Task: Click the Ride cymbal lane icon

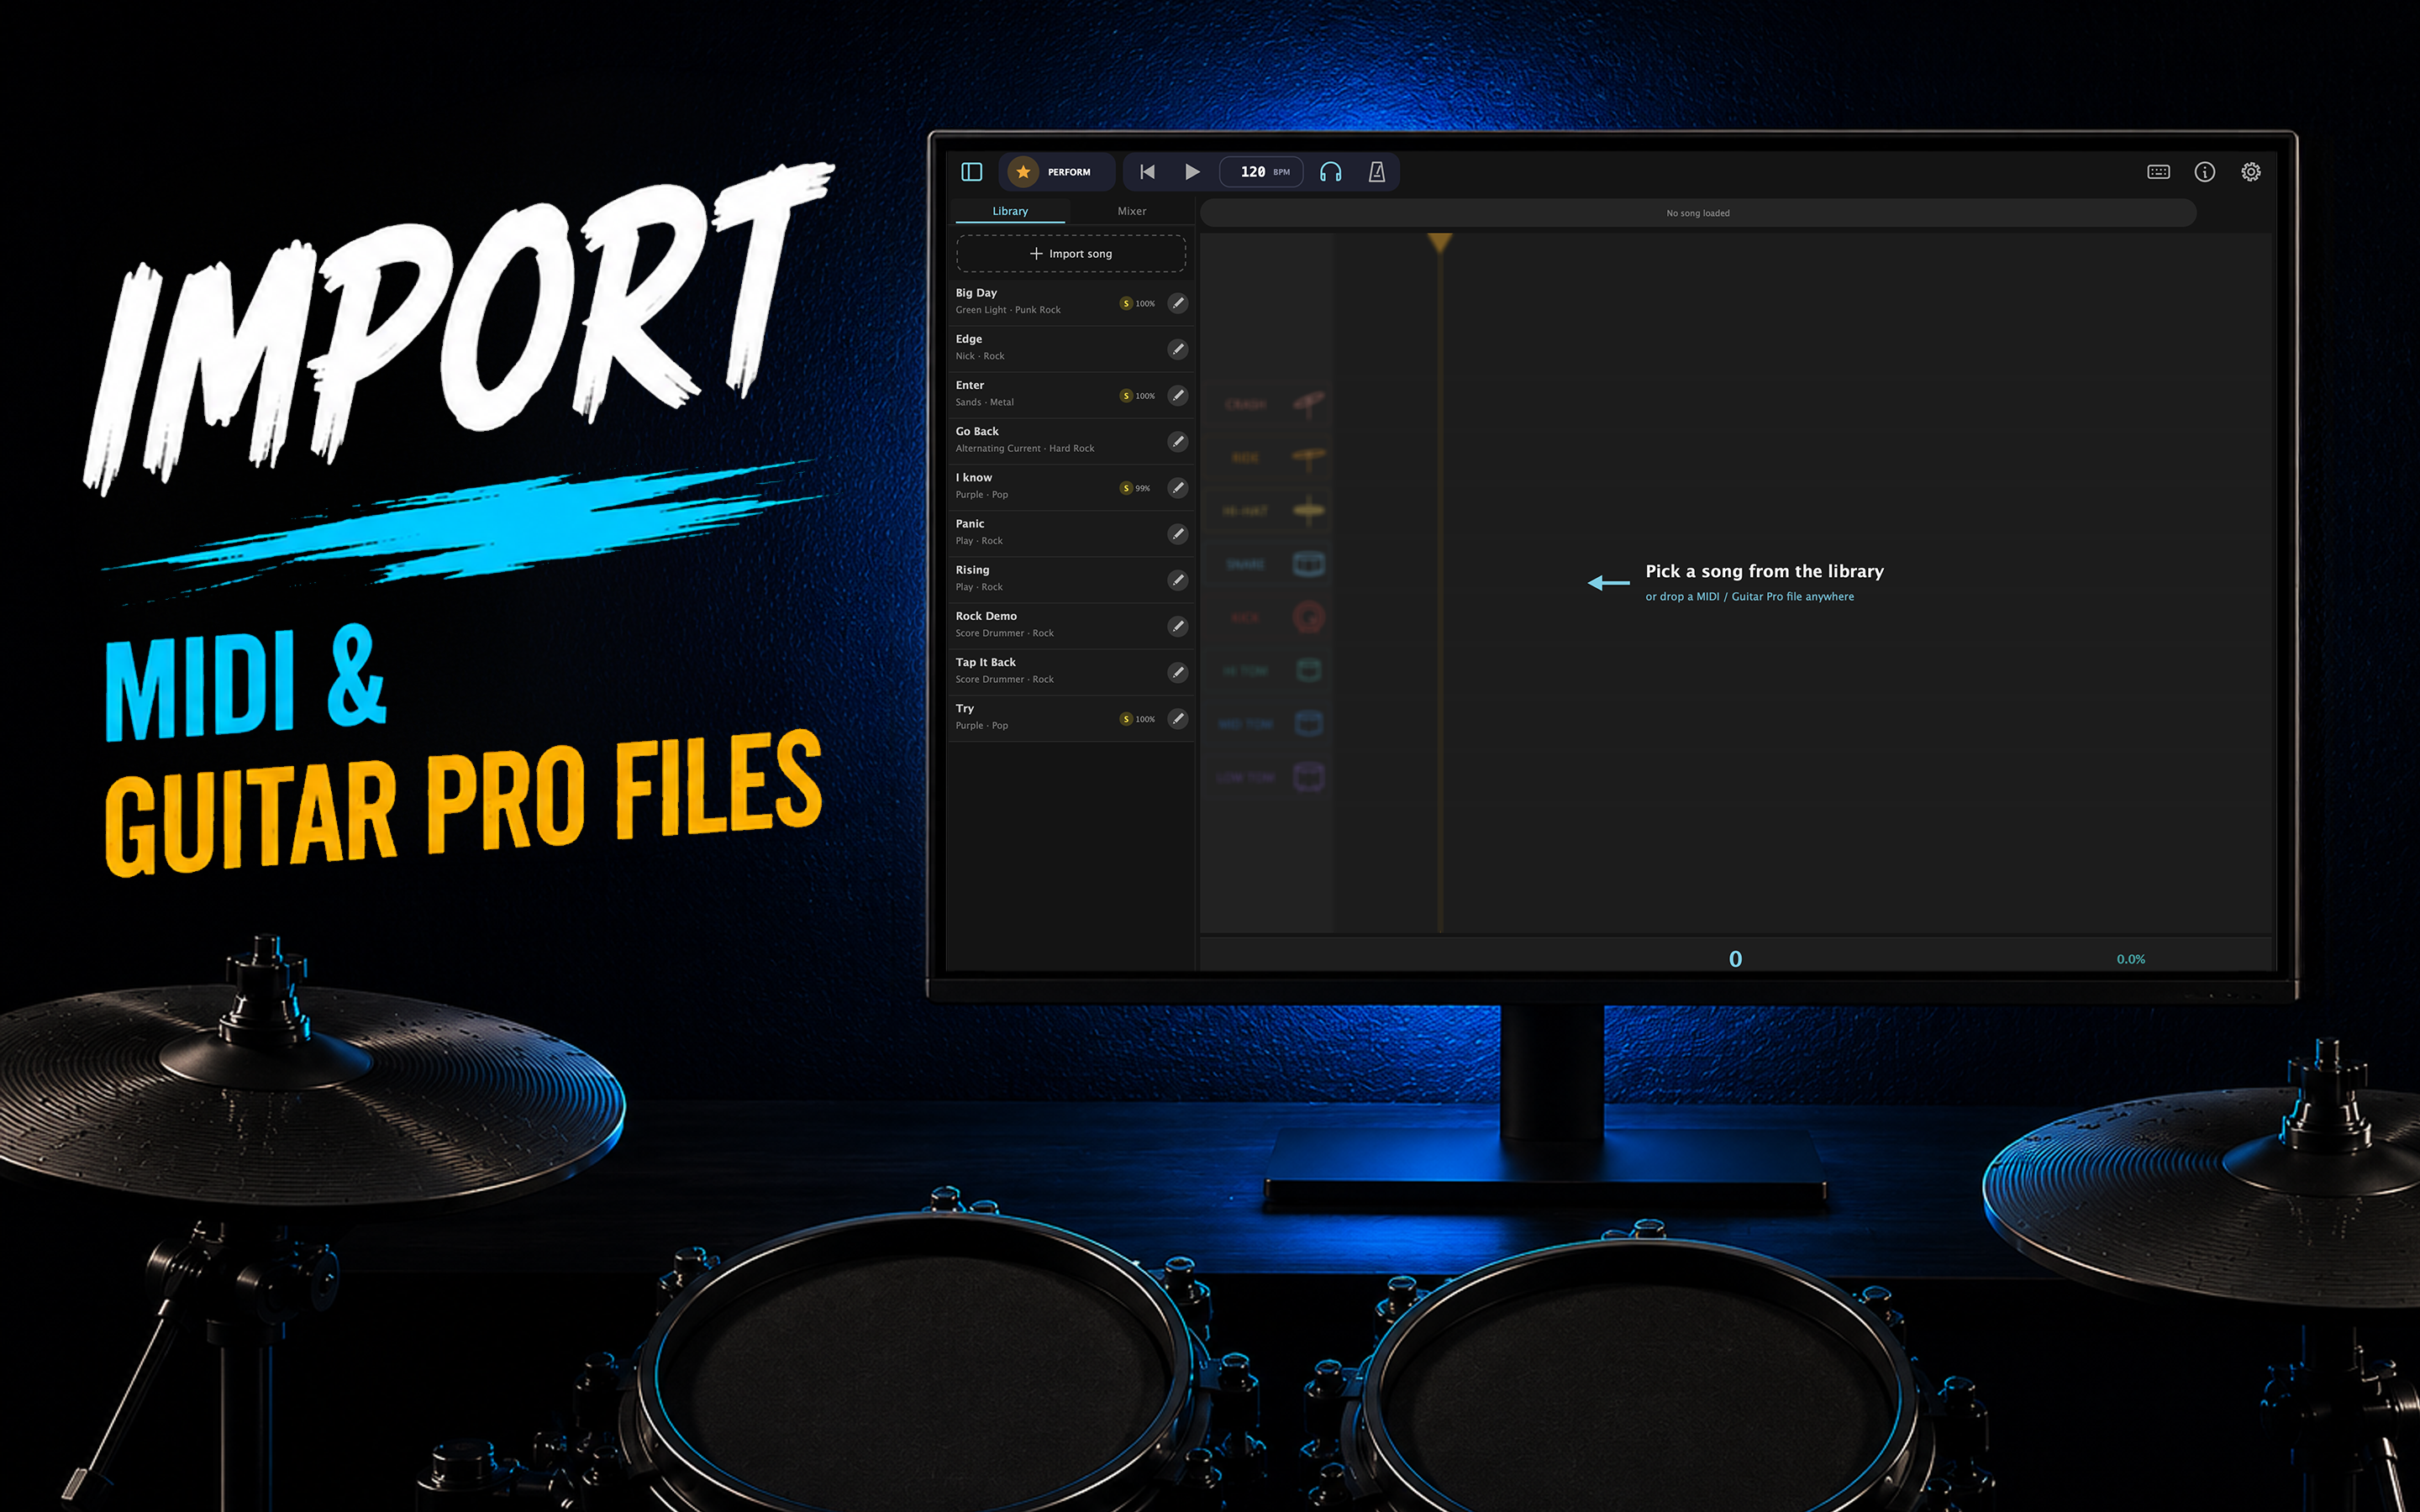Action: 1308,457
